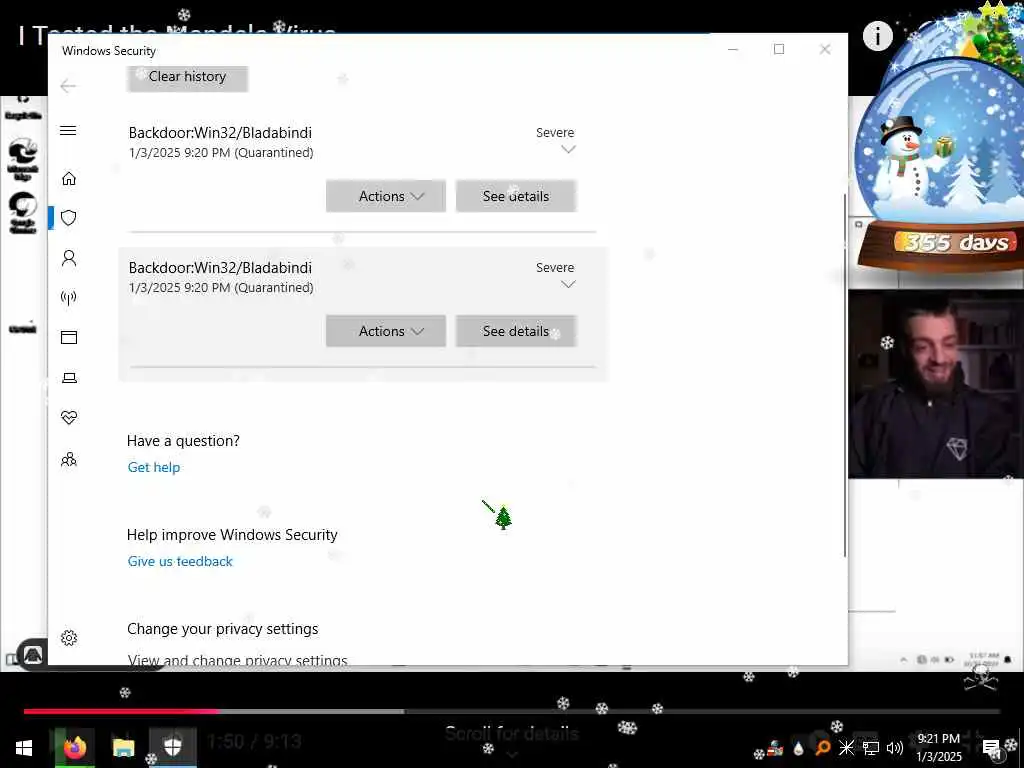Expand first Bladabindi threat Severe chevron
The image size is (1024, 768).
[x=568, y=150]
